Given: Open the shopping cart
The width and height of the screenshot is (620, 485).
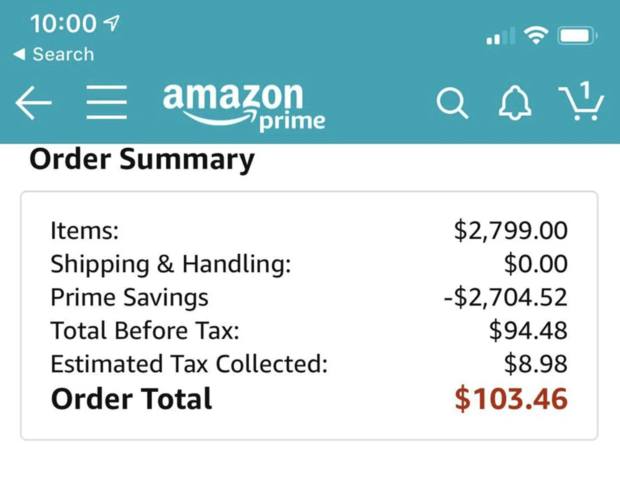Looking at the screenshot, I should coord(581,102).
